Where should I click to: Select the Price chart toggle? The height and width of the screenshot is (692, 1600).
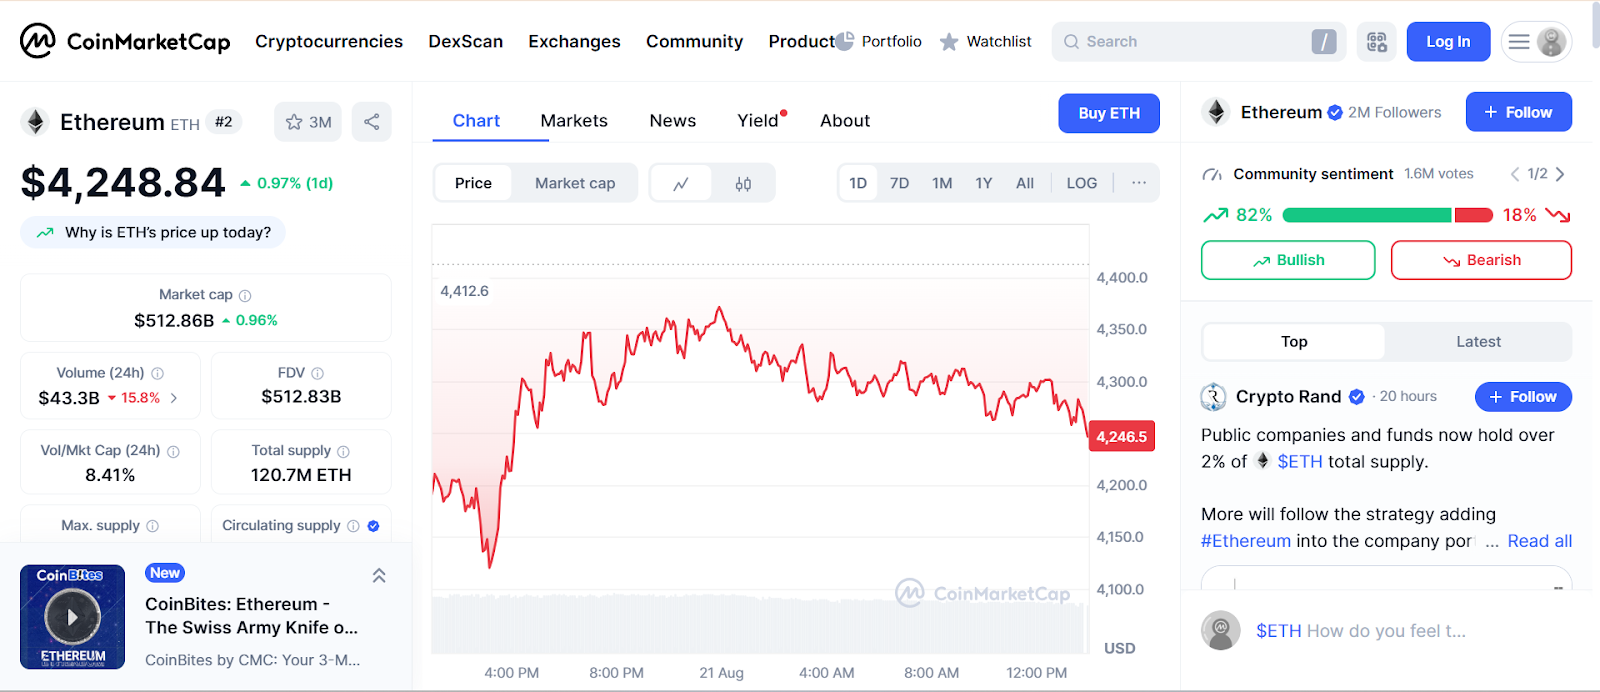(x=473, y=183)
